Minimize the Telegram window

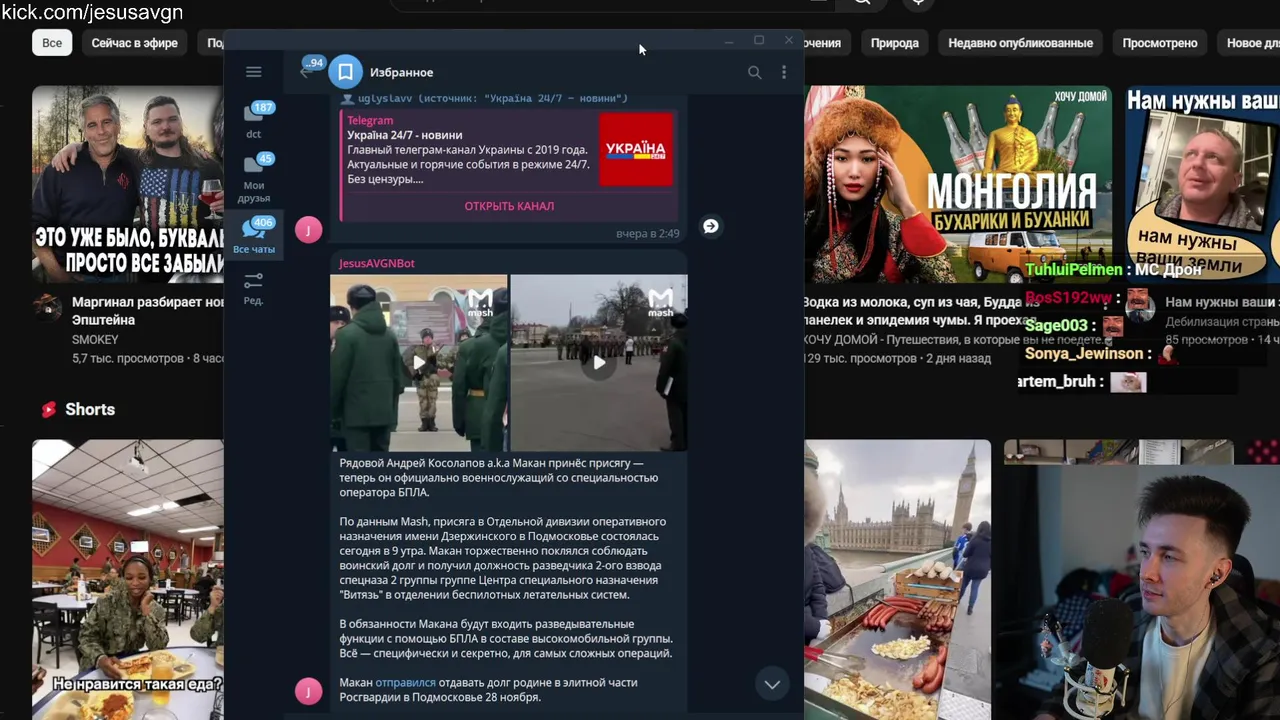pyautogui.click(x=729, y=40)
